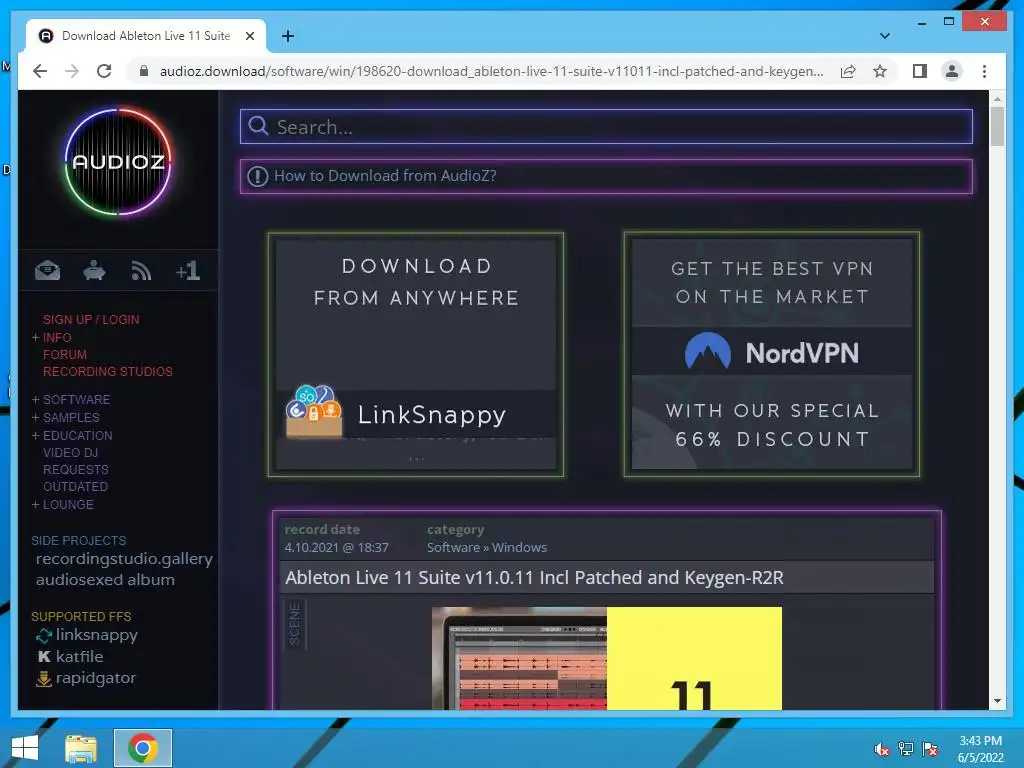The width and height of the screenshot is (1024, 768).
Task: Click the SCENE vertical label tag
Action: coord(295,624)
